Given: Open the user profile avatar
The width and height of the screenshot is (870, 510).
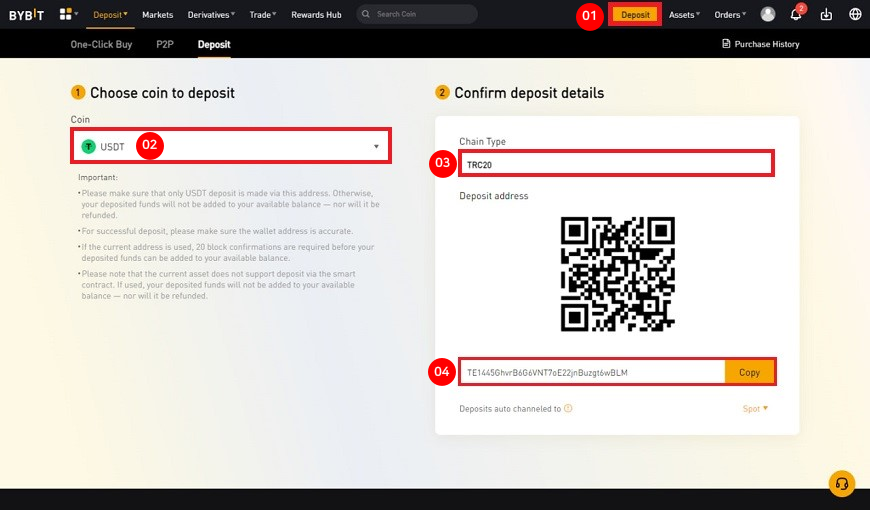Looking at the screenshot, I should [768, 15].
